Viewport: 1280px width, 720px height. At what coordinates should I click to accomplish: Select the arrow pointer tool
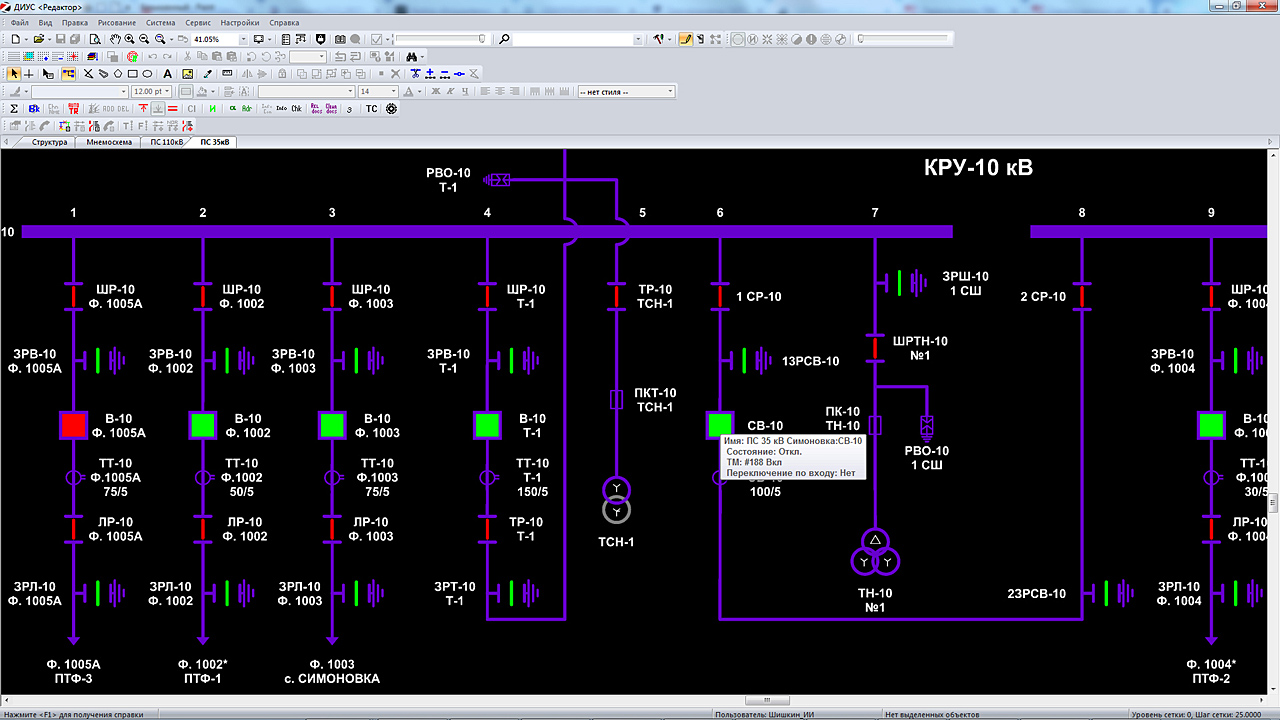click(x=14, y=74)
